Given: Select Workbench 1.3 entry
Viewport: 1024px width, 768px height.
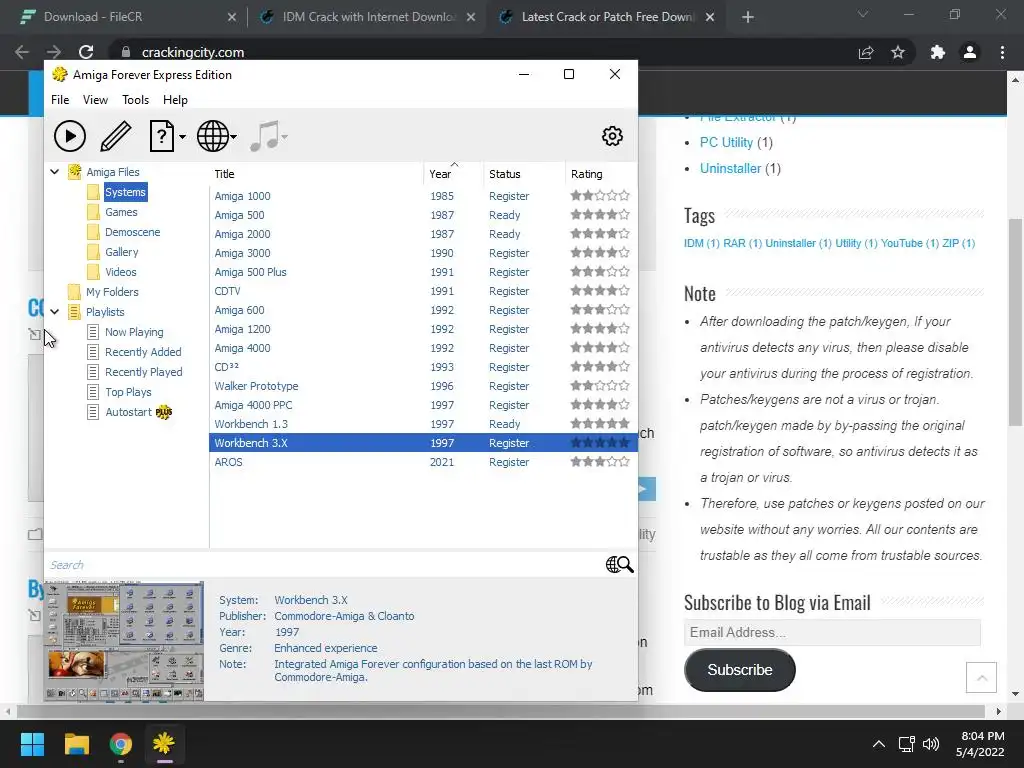Looking at the screenshot, I should 423,424.
